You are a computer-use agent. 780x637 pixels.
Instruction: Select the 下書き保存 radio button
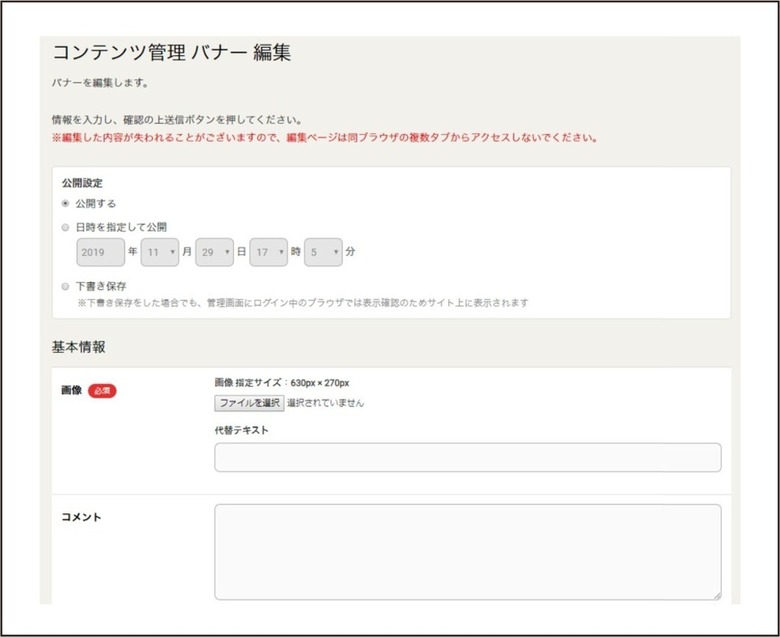pyautogui.click(x=65, y=286)
